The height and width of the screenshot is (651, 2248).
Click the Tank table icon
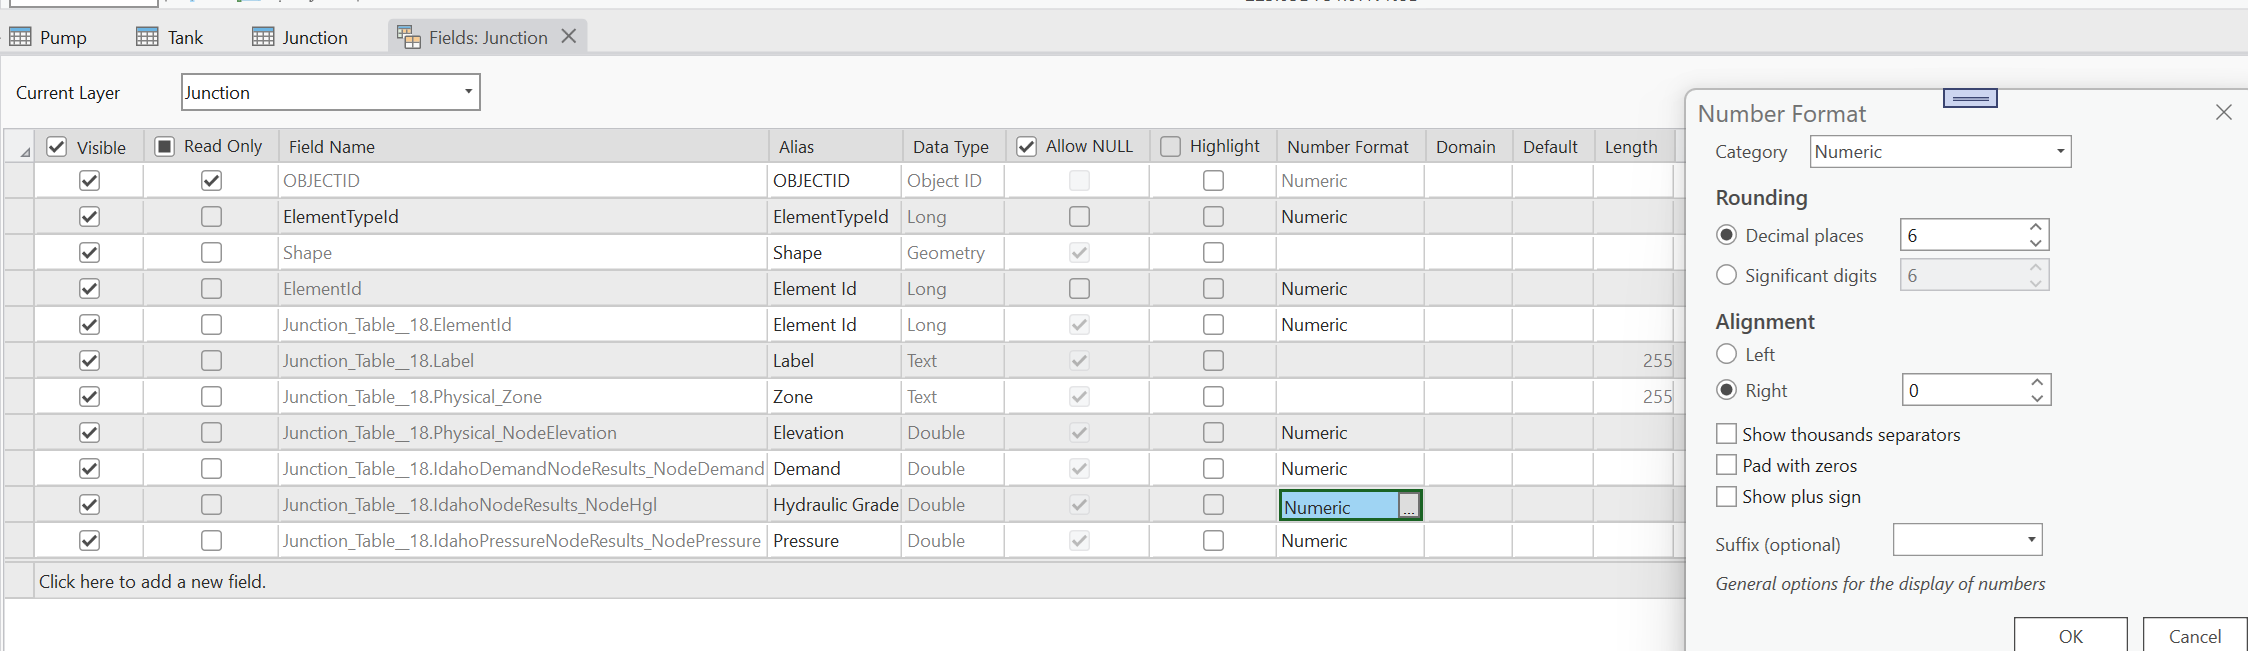coord(147,37)
